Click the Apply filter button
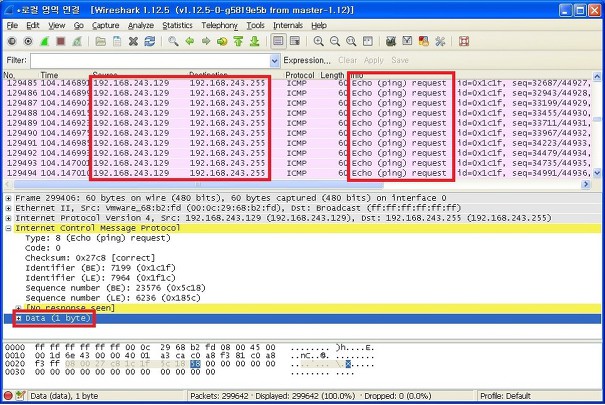This screenshot has width=605, height=405. click(x=373, y=61)
